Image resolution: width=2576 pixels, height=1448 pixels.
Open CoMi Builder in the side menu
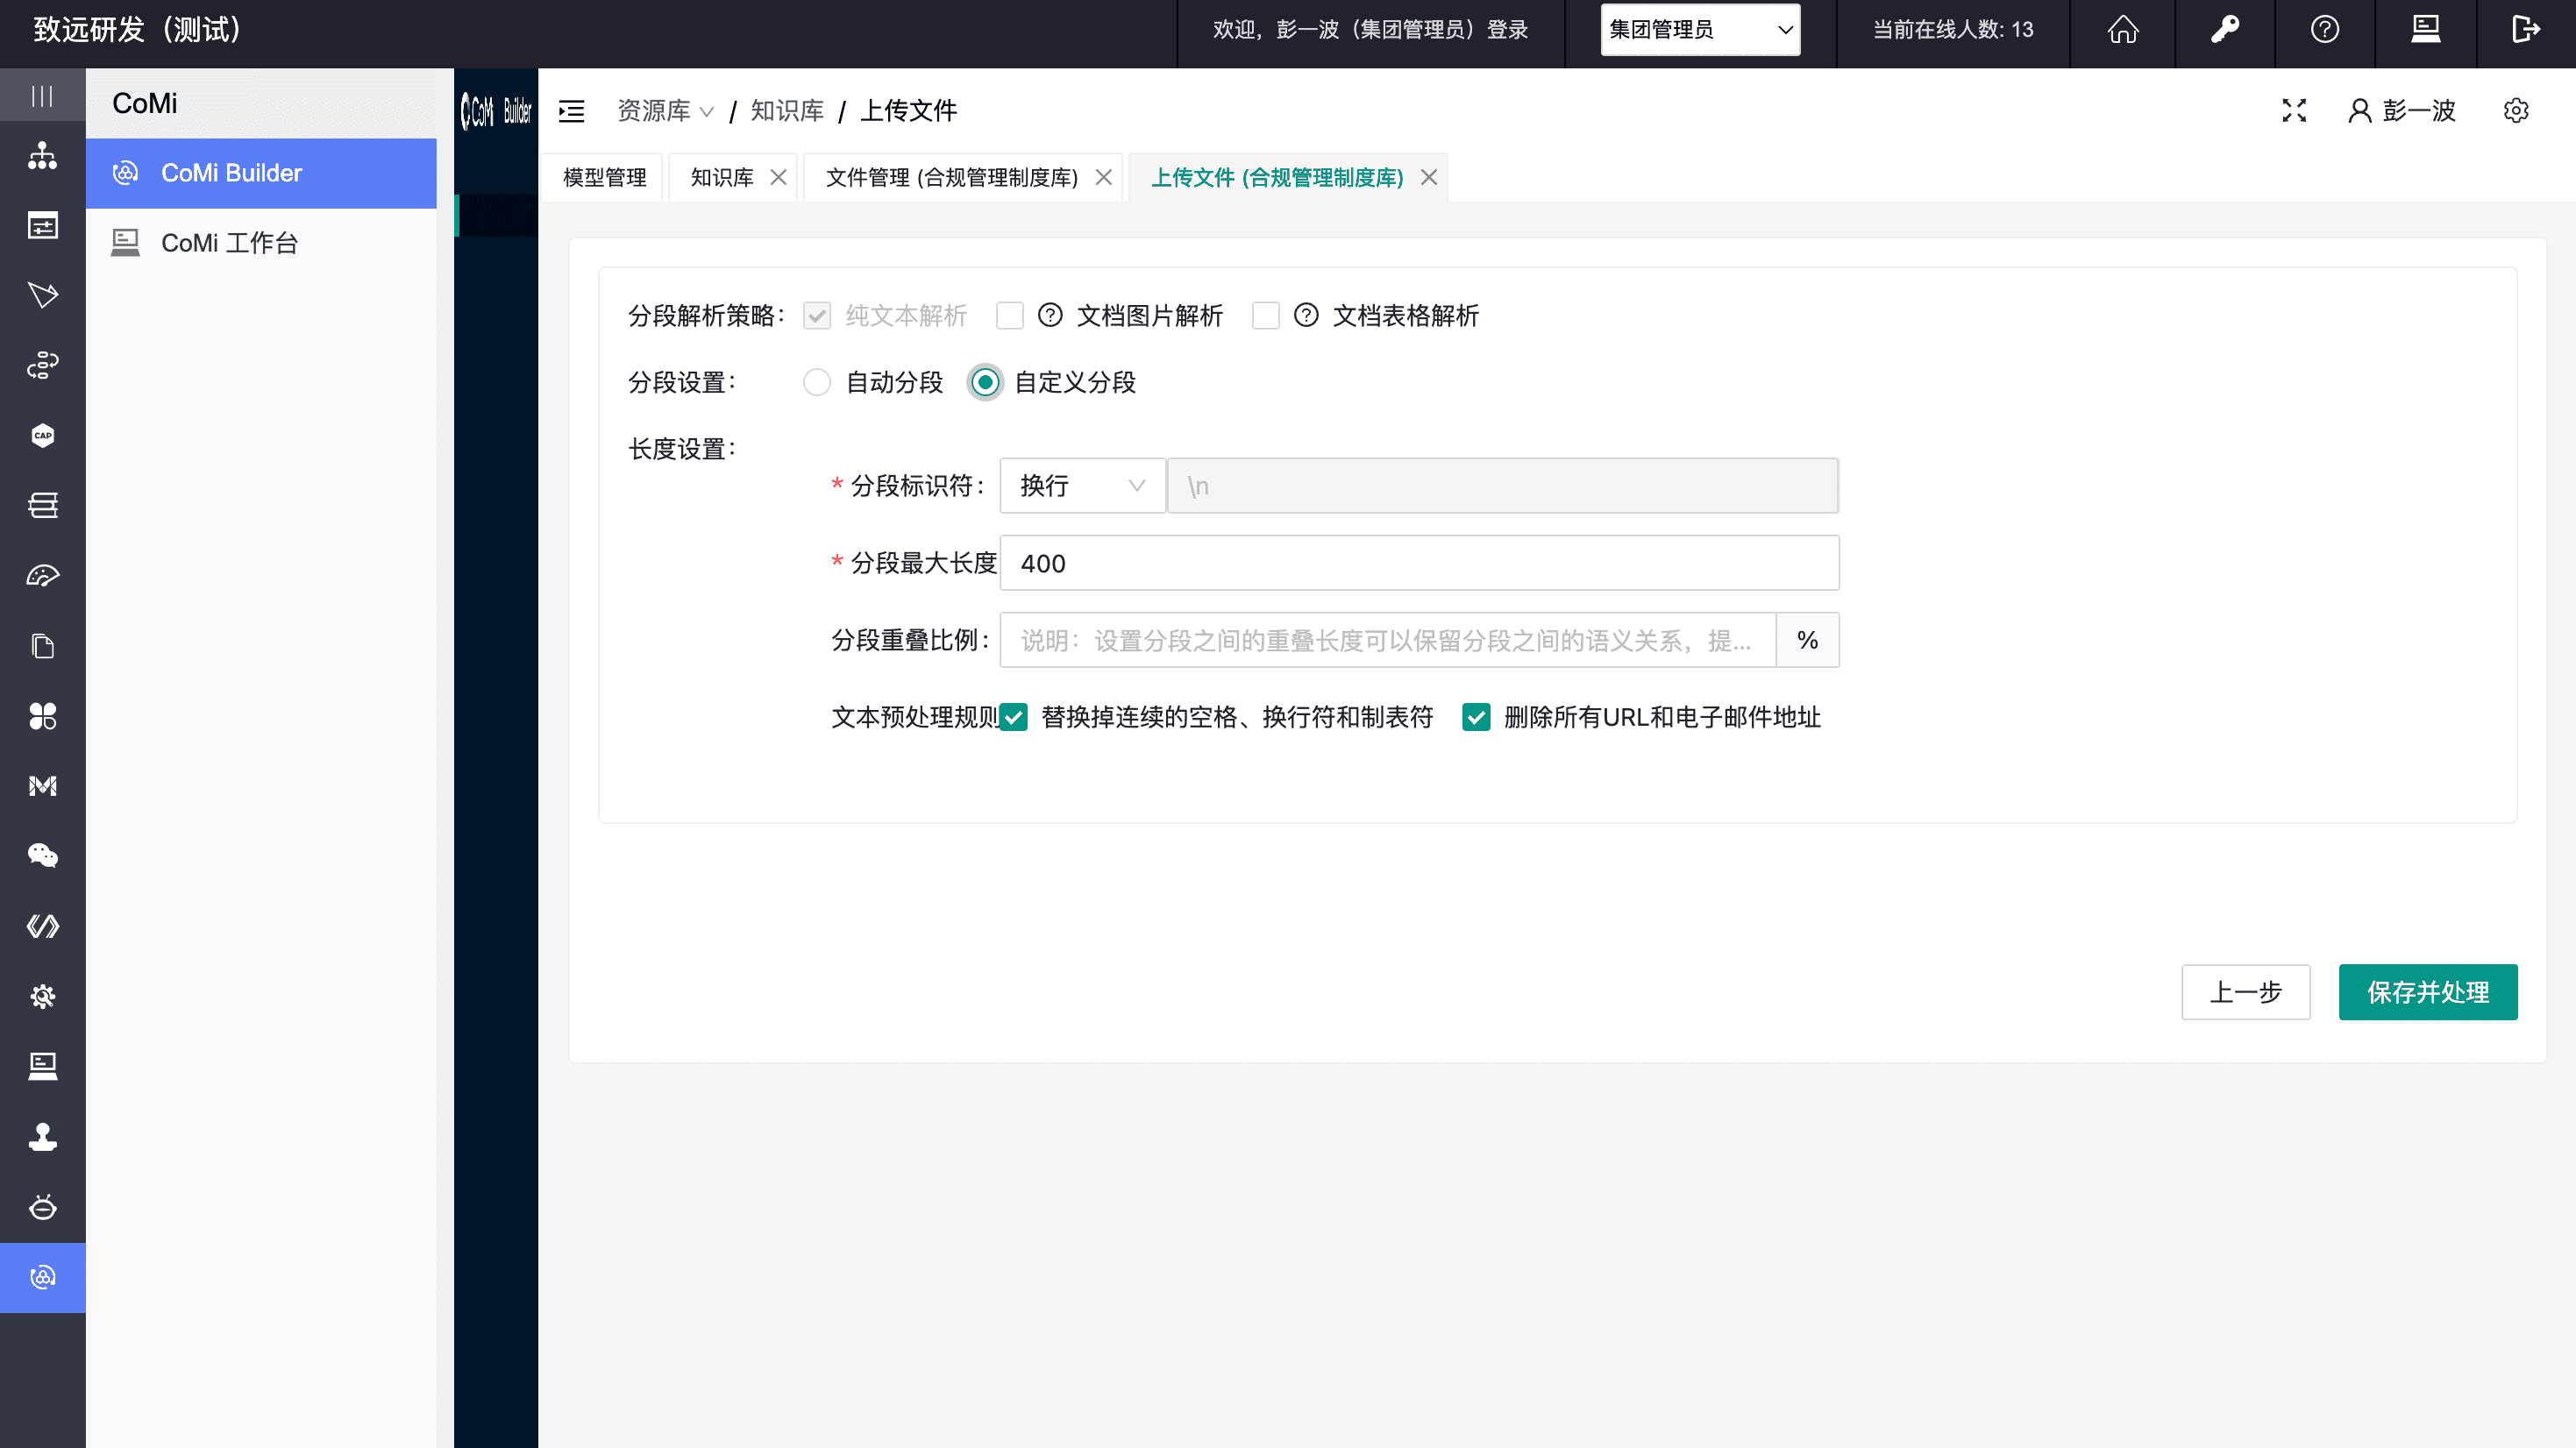tap(261, 173)
